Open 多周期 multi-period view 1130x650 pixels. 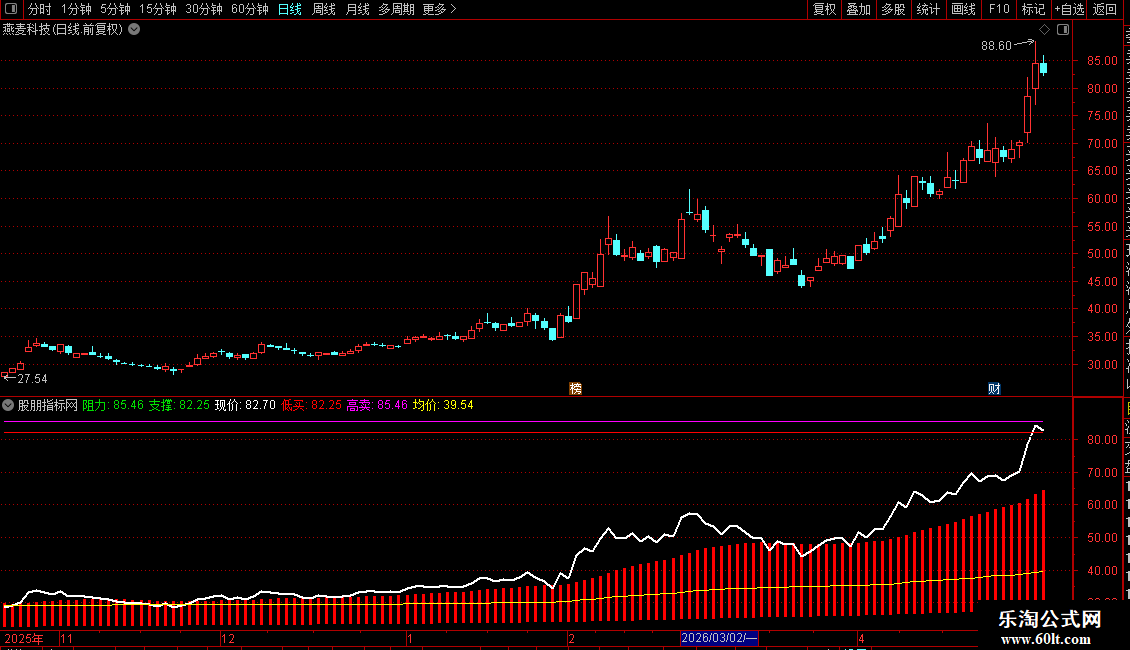click(x=396, y=9)
